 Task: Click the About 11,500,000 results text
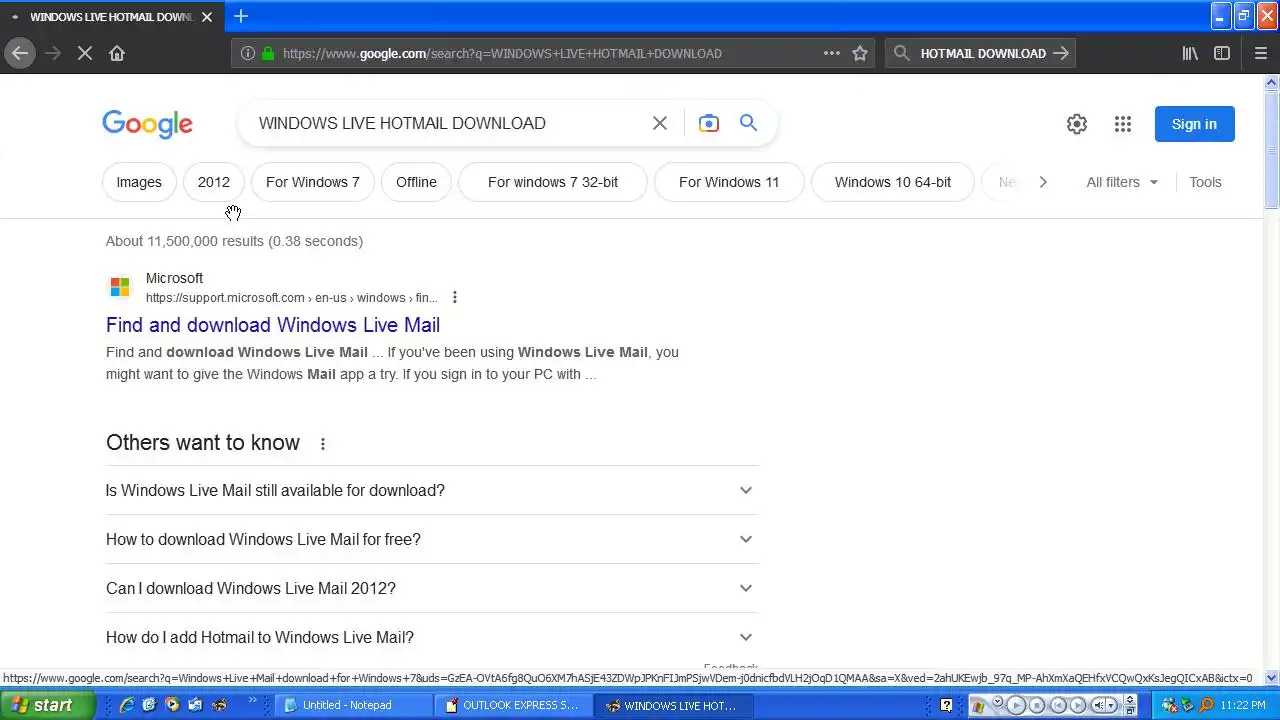(x=234, y=241)
